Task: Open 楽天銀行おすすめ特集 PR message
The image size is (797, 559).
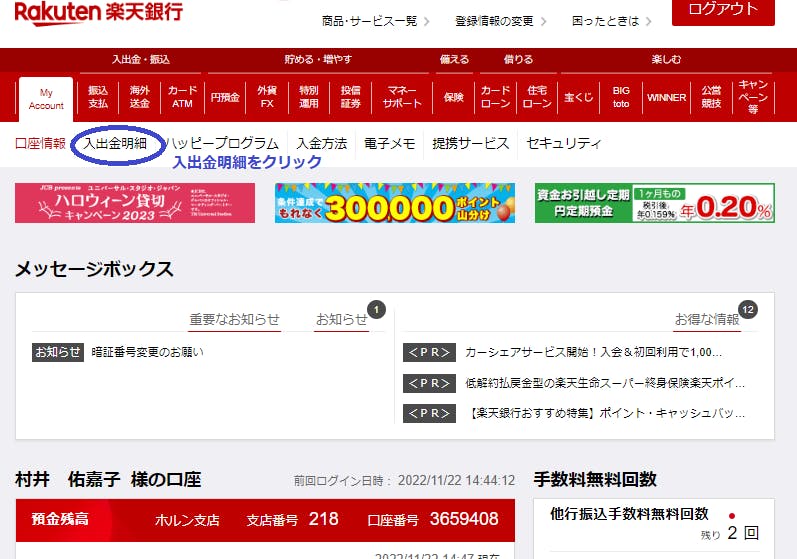Action: 605,413
